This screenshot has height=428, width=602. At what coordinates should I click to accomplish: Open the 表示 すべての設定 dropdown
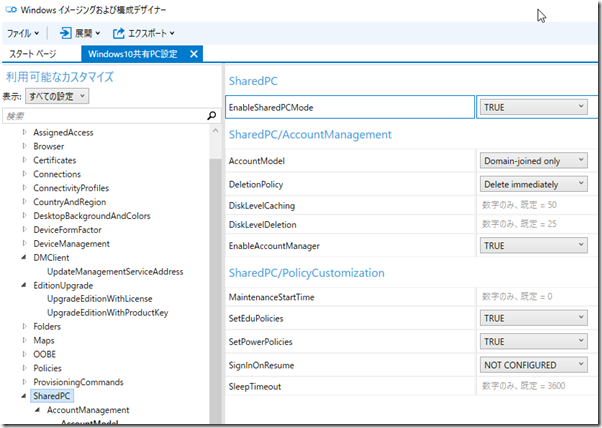tap(57, 96)
